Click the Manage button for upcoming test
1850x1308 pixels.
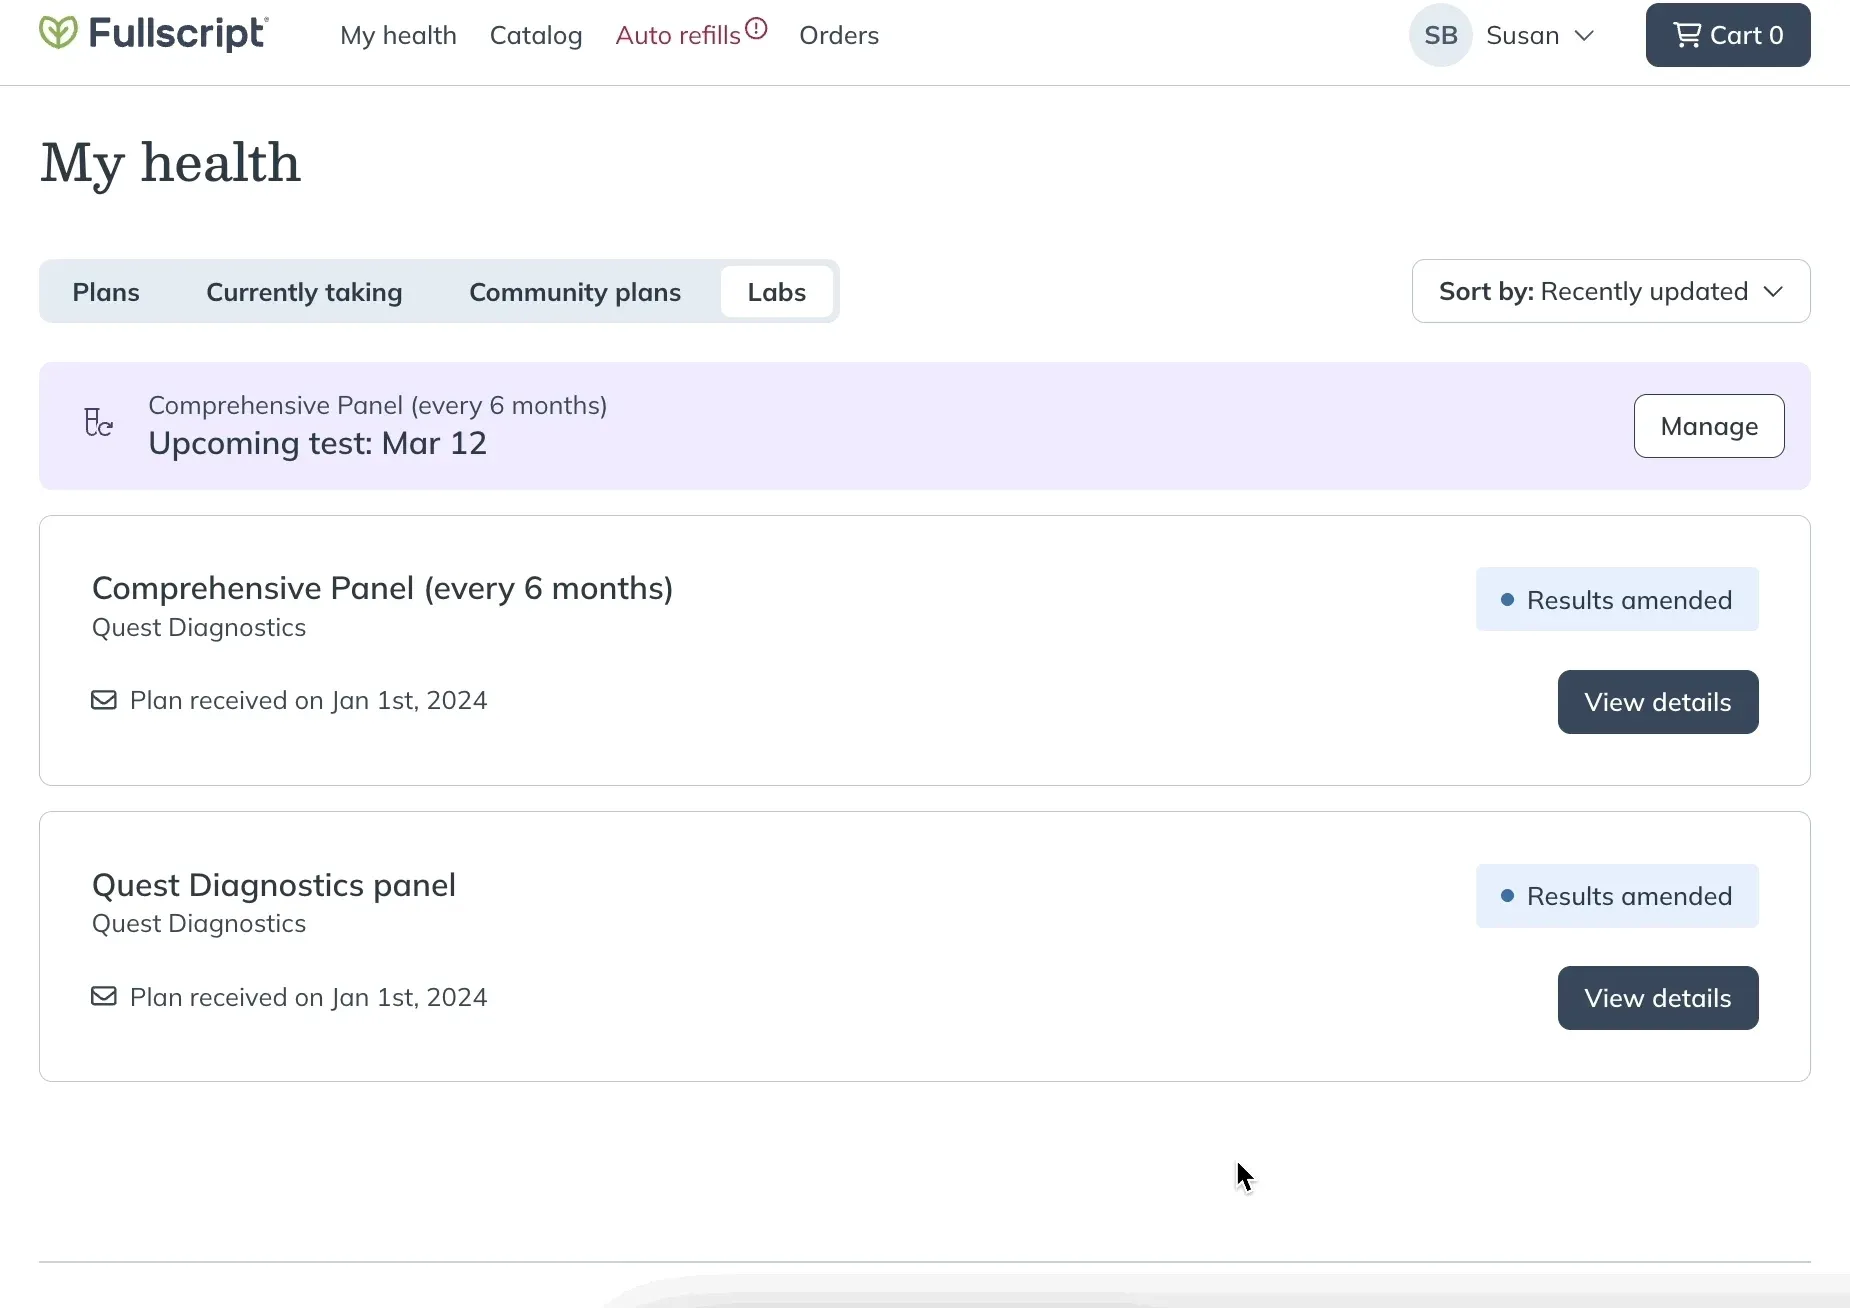pyautogui.click(x=1709, y=426)
